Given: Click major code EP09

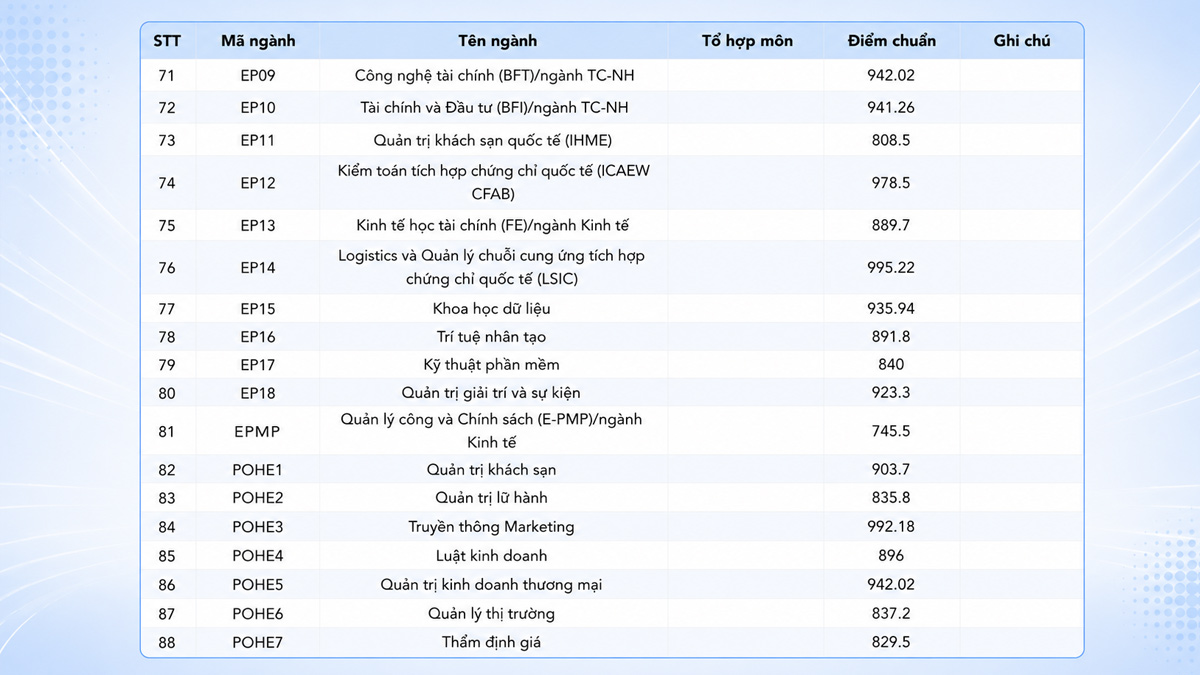Looking at the screenshot, I should tap(258, 75).
